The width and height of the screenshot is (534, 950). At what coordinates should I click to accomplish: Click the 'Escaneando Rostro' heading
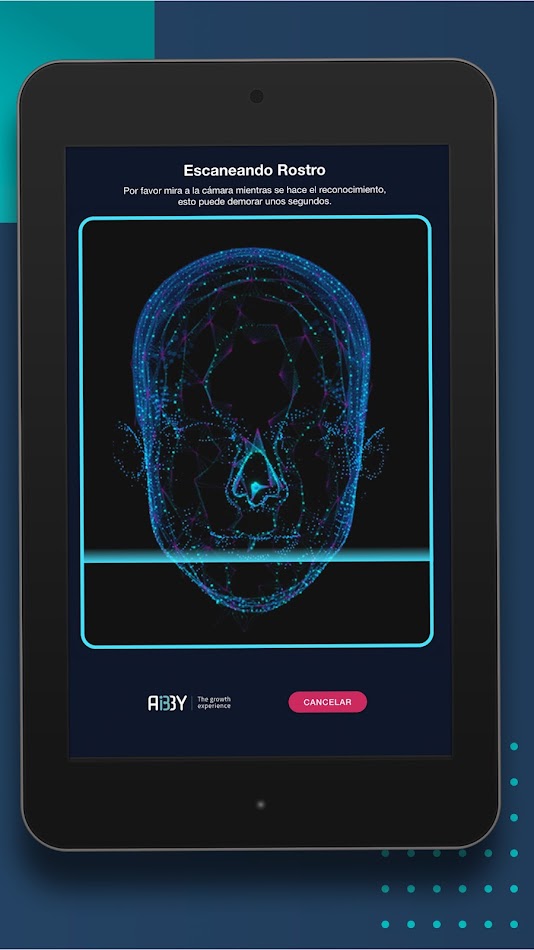tap(255, 170)
